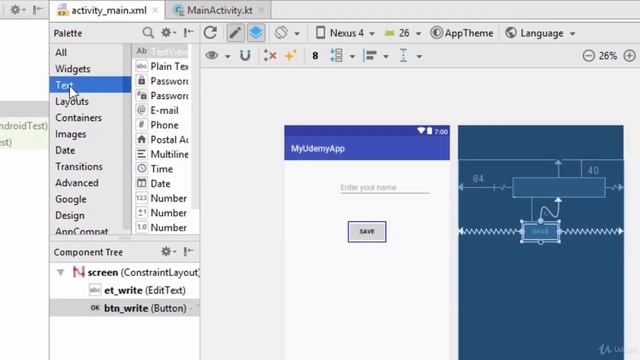This screenshot has width=640, height=360.
Task: Select et_write EditText in tree
Action: coord(138,290)
